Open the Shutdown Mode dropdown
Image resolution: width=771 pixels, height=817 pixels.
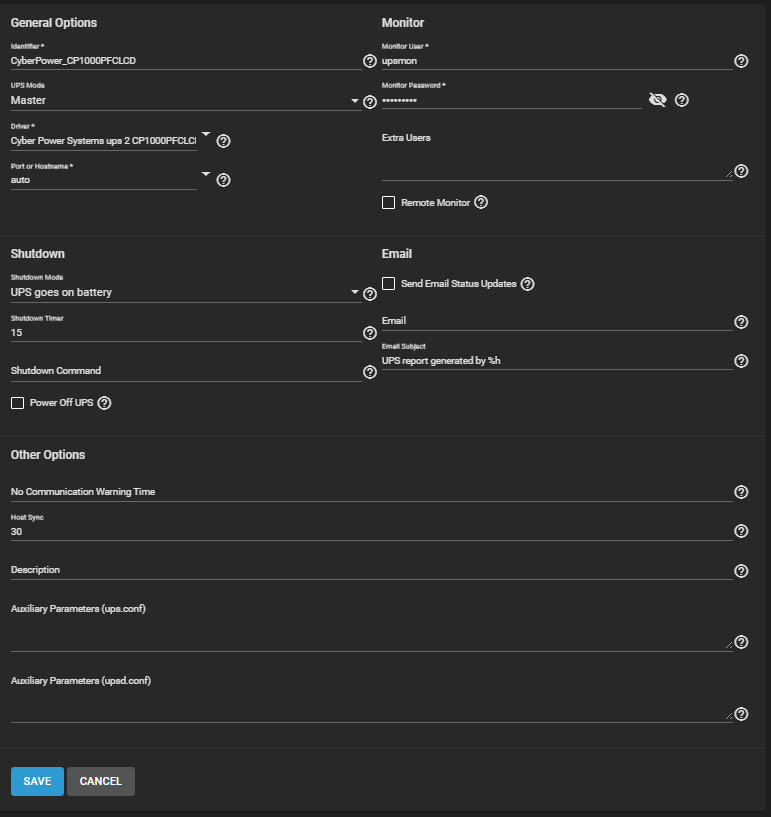pyautogui.click(x=186, y=292)
